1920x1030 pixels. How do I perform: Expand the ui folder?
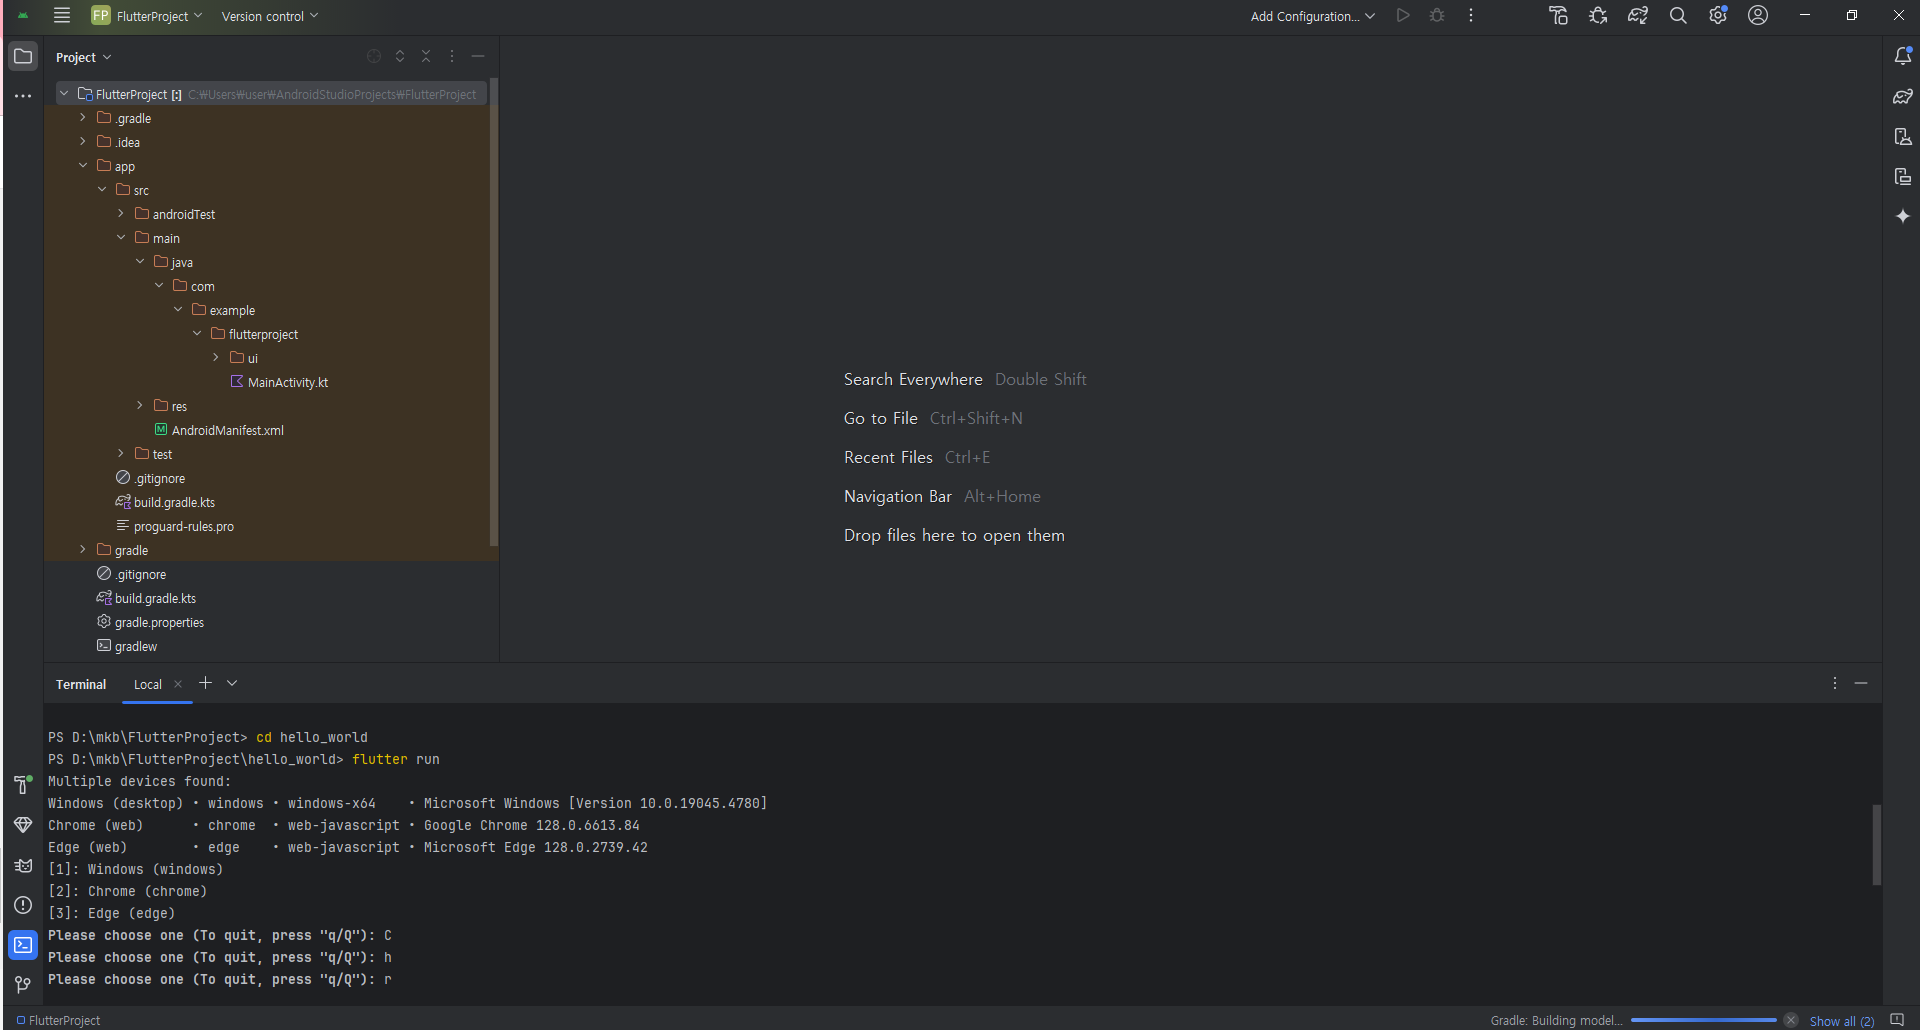(x=216, y=358)
